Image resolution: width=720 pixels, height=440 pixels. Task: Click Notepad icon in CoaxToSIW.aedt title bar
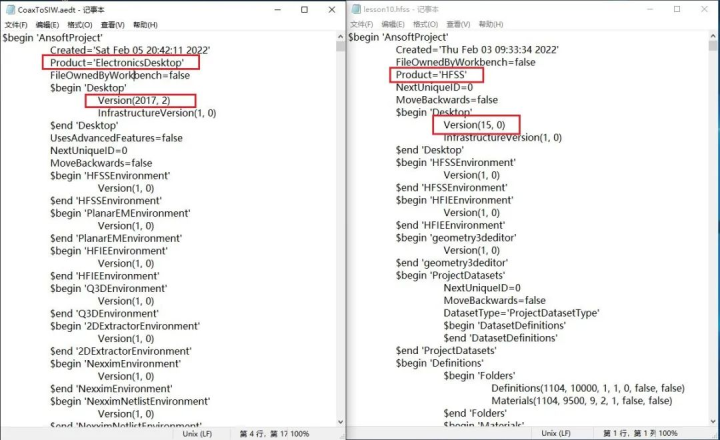[10, 10]
